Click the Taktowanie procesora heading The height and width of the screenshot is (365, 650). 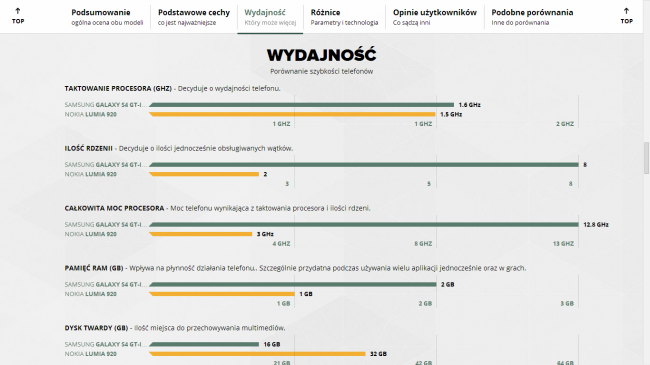point(118,88)
